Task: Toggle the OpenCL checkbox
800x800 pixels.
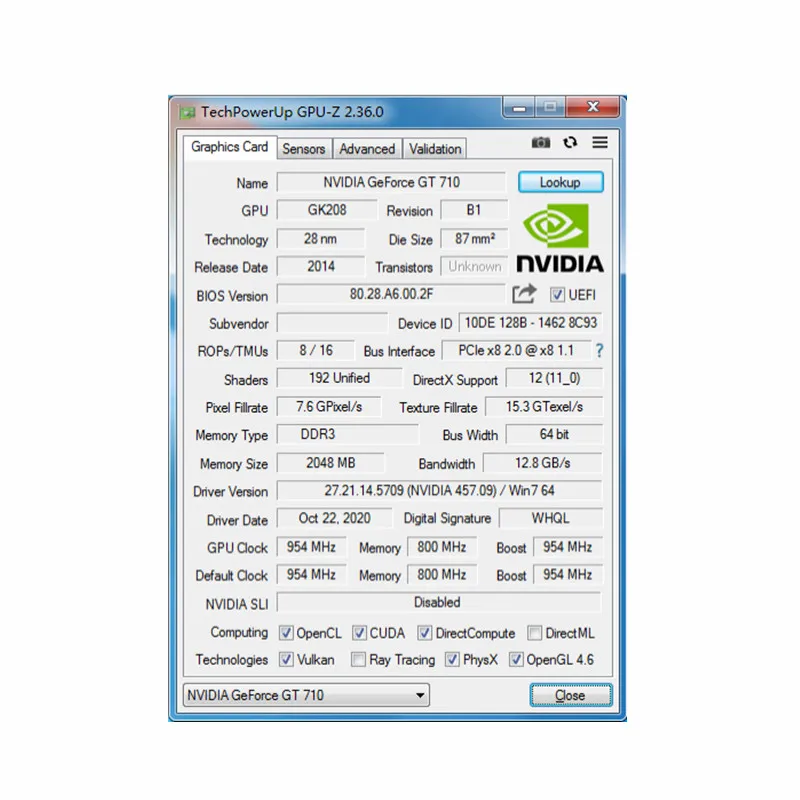Action: [x=286, y=633]
